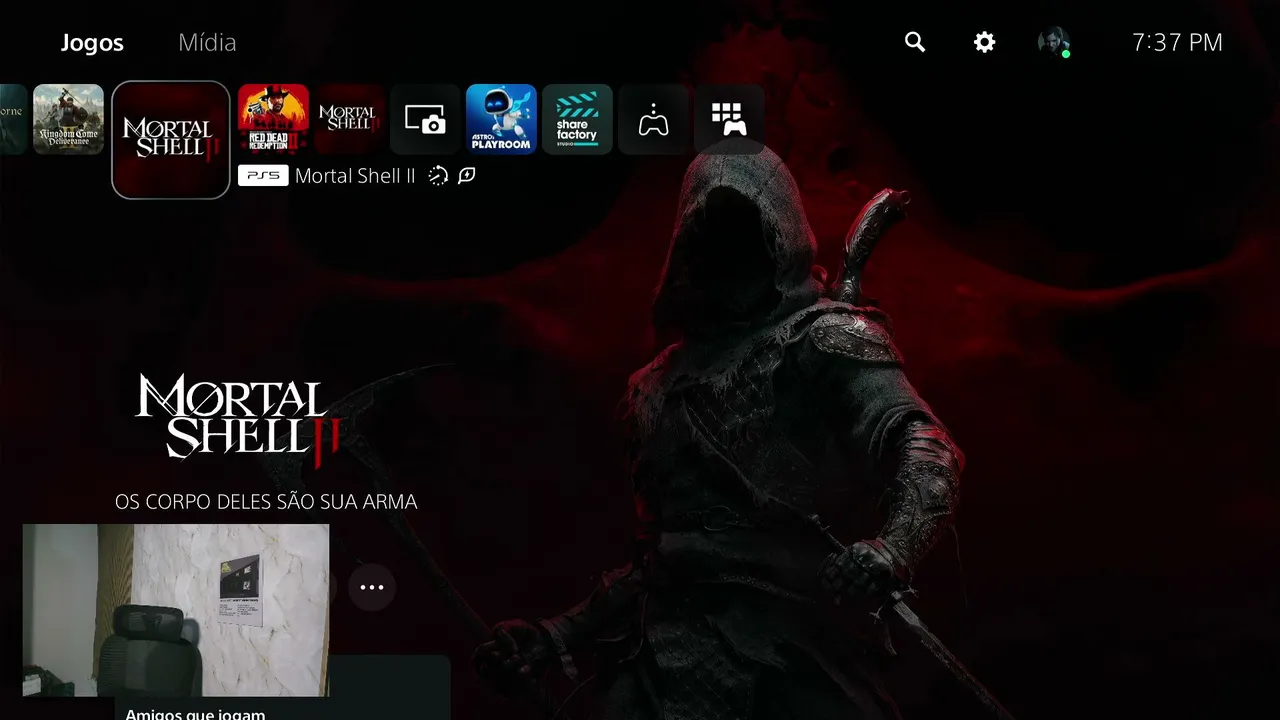Launch Astro's Playroom tile

(x=501, y=119)
